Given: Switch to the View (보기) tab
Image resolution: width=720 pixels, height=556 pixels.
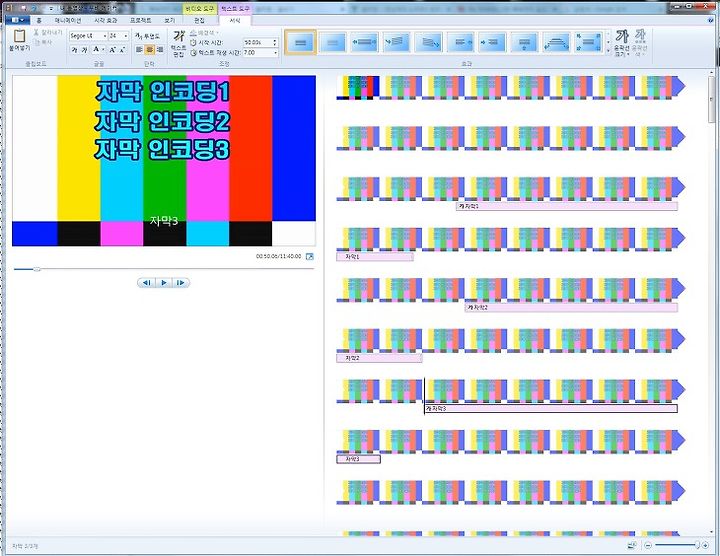Looking at the screenshot, I should coord(169,21).
